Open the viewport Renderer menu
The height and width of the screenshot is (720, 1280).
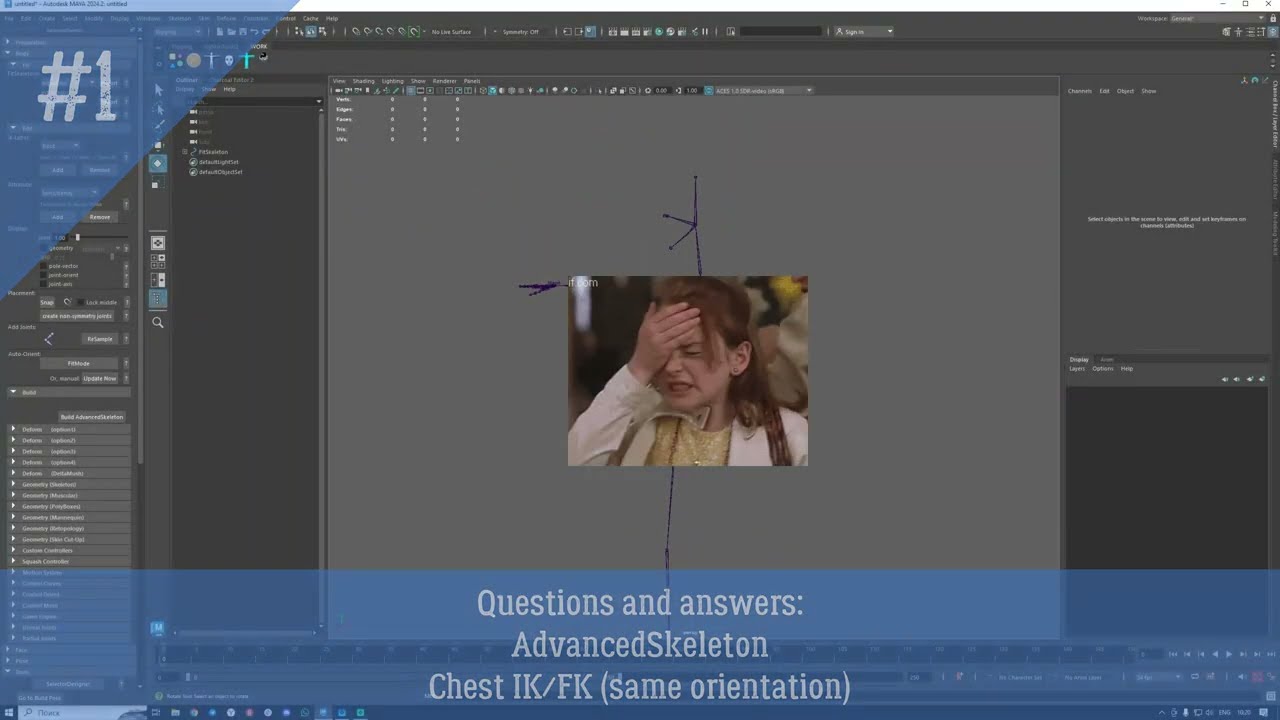point(445,81)
